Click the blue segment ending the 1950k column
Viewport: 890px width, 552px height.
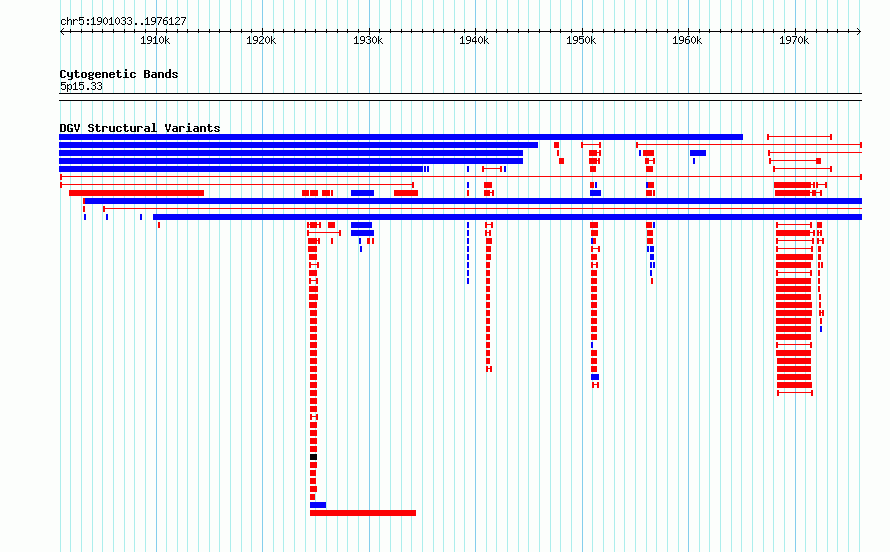point(595,377)
